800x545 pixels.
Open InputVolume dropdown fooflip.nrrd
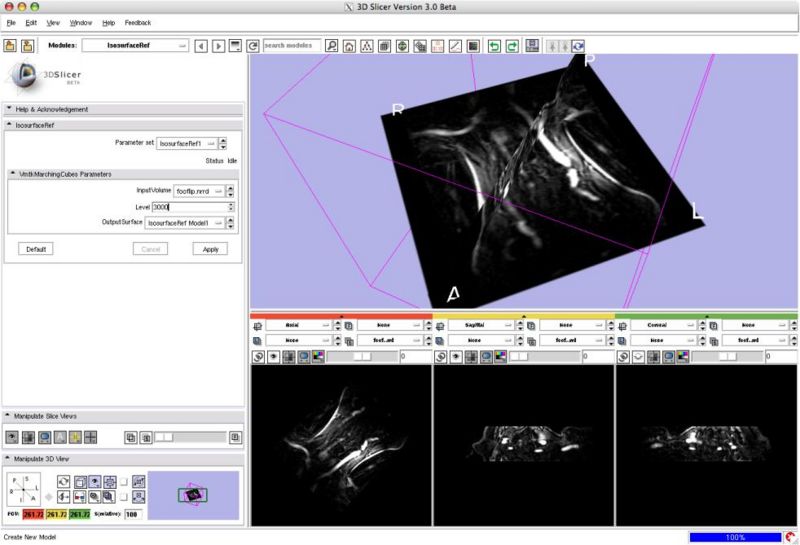coord(199,191)
